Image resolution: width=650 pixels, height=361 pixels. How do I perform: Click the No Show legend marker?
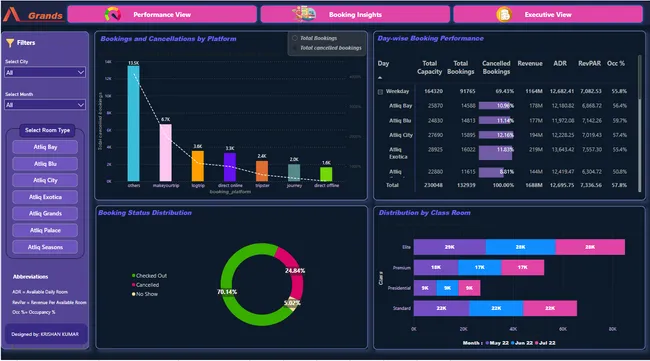tap(133, 294)
